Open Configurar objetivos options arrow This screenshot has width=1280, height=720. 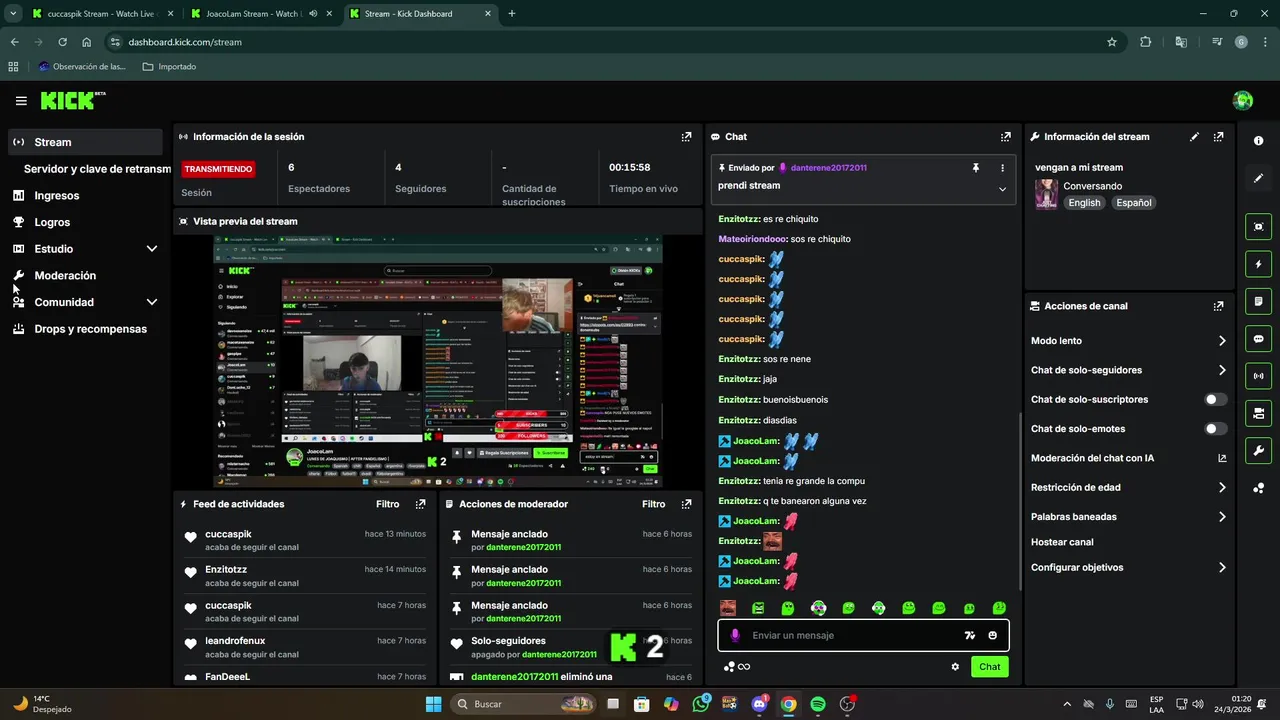click(x=1222, y=567)
